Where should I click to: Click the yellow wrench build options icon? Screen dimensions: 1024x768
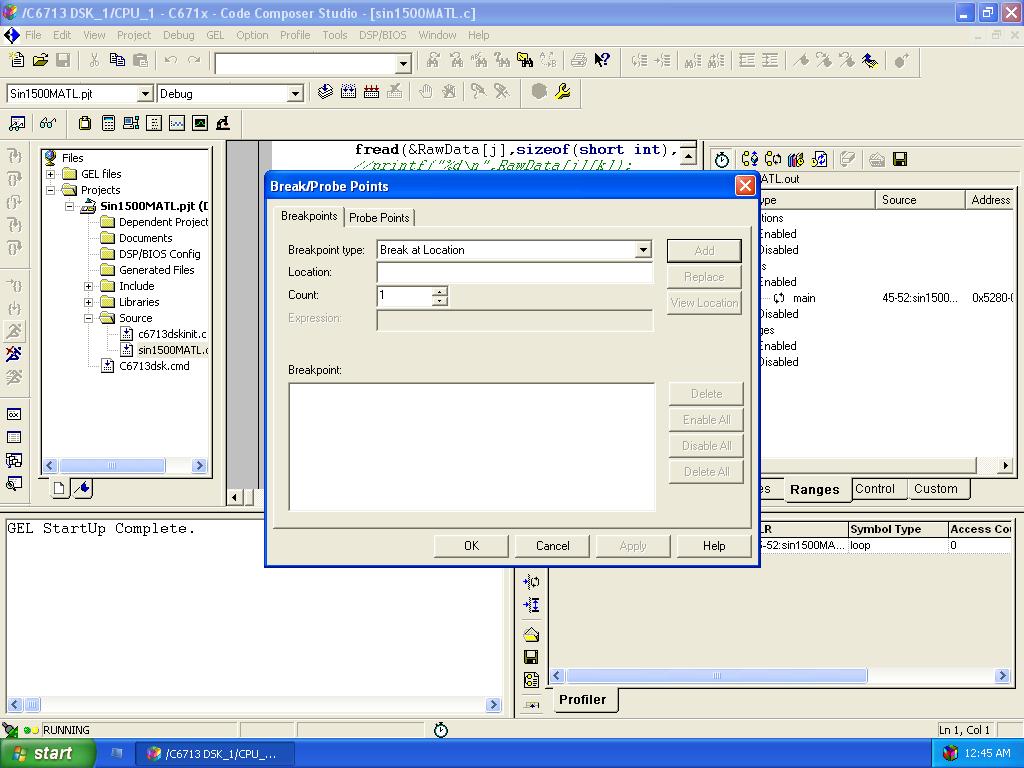(562, 91)
